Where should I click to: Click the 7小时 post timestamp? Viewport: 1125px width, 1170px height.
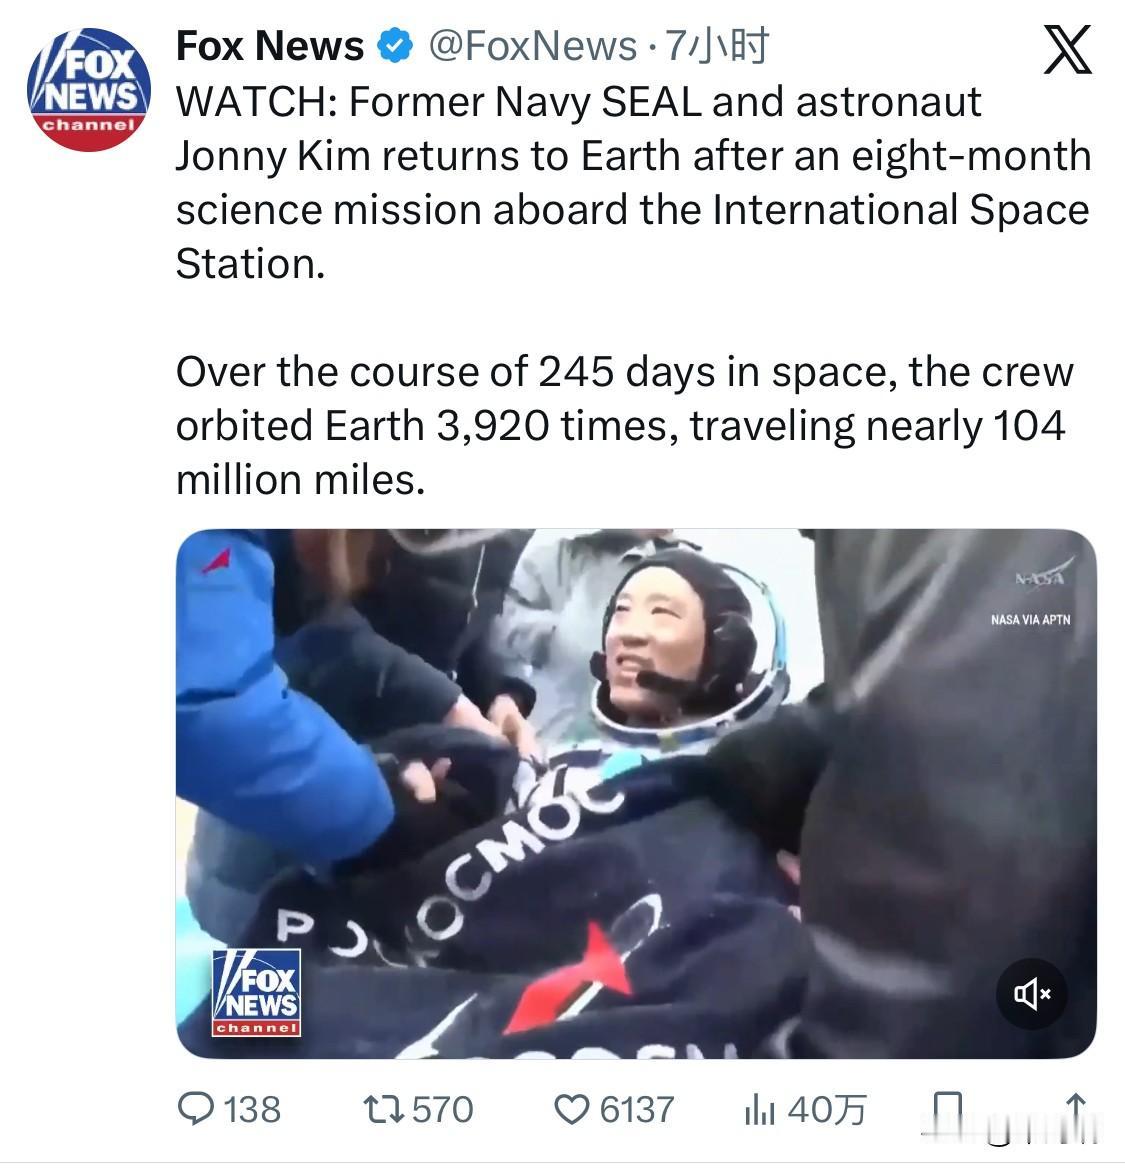click(x=717, y=46)
